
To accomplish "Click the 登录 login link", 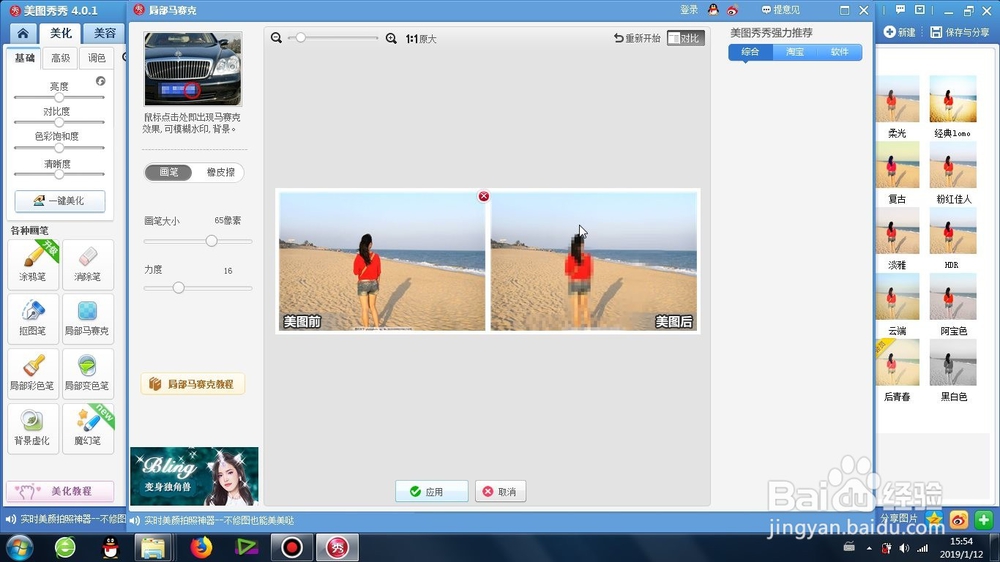I will [x=689, y=10].
